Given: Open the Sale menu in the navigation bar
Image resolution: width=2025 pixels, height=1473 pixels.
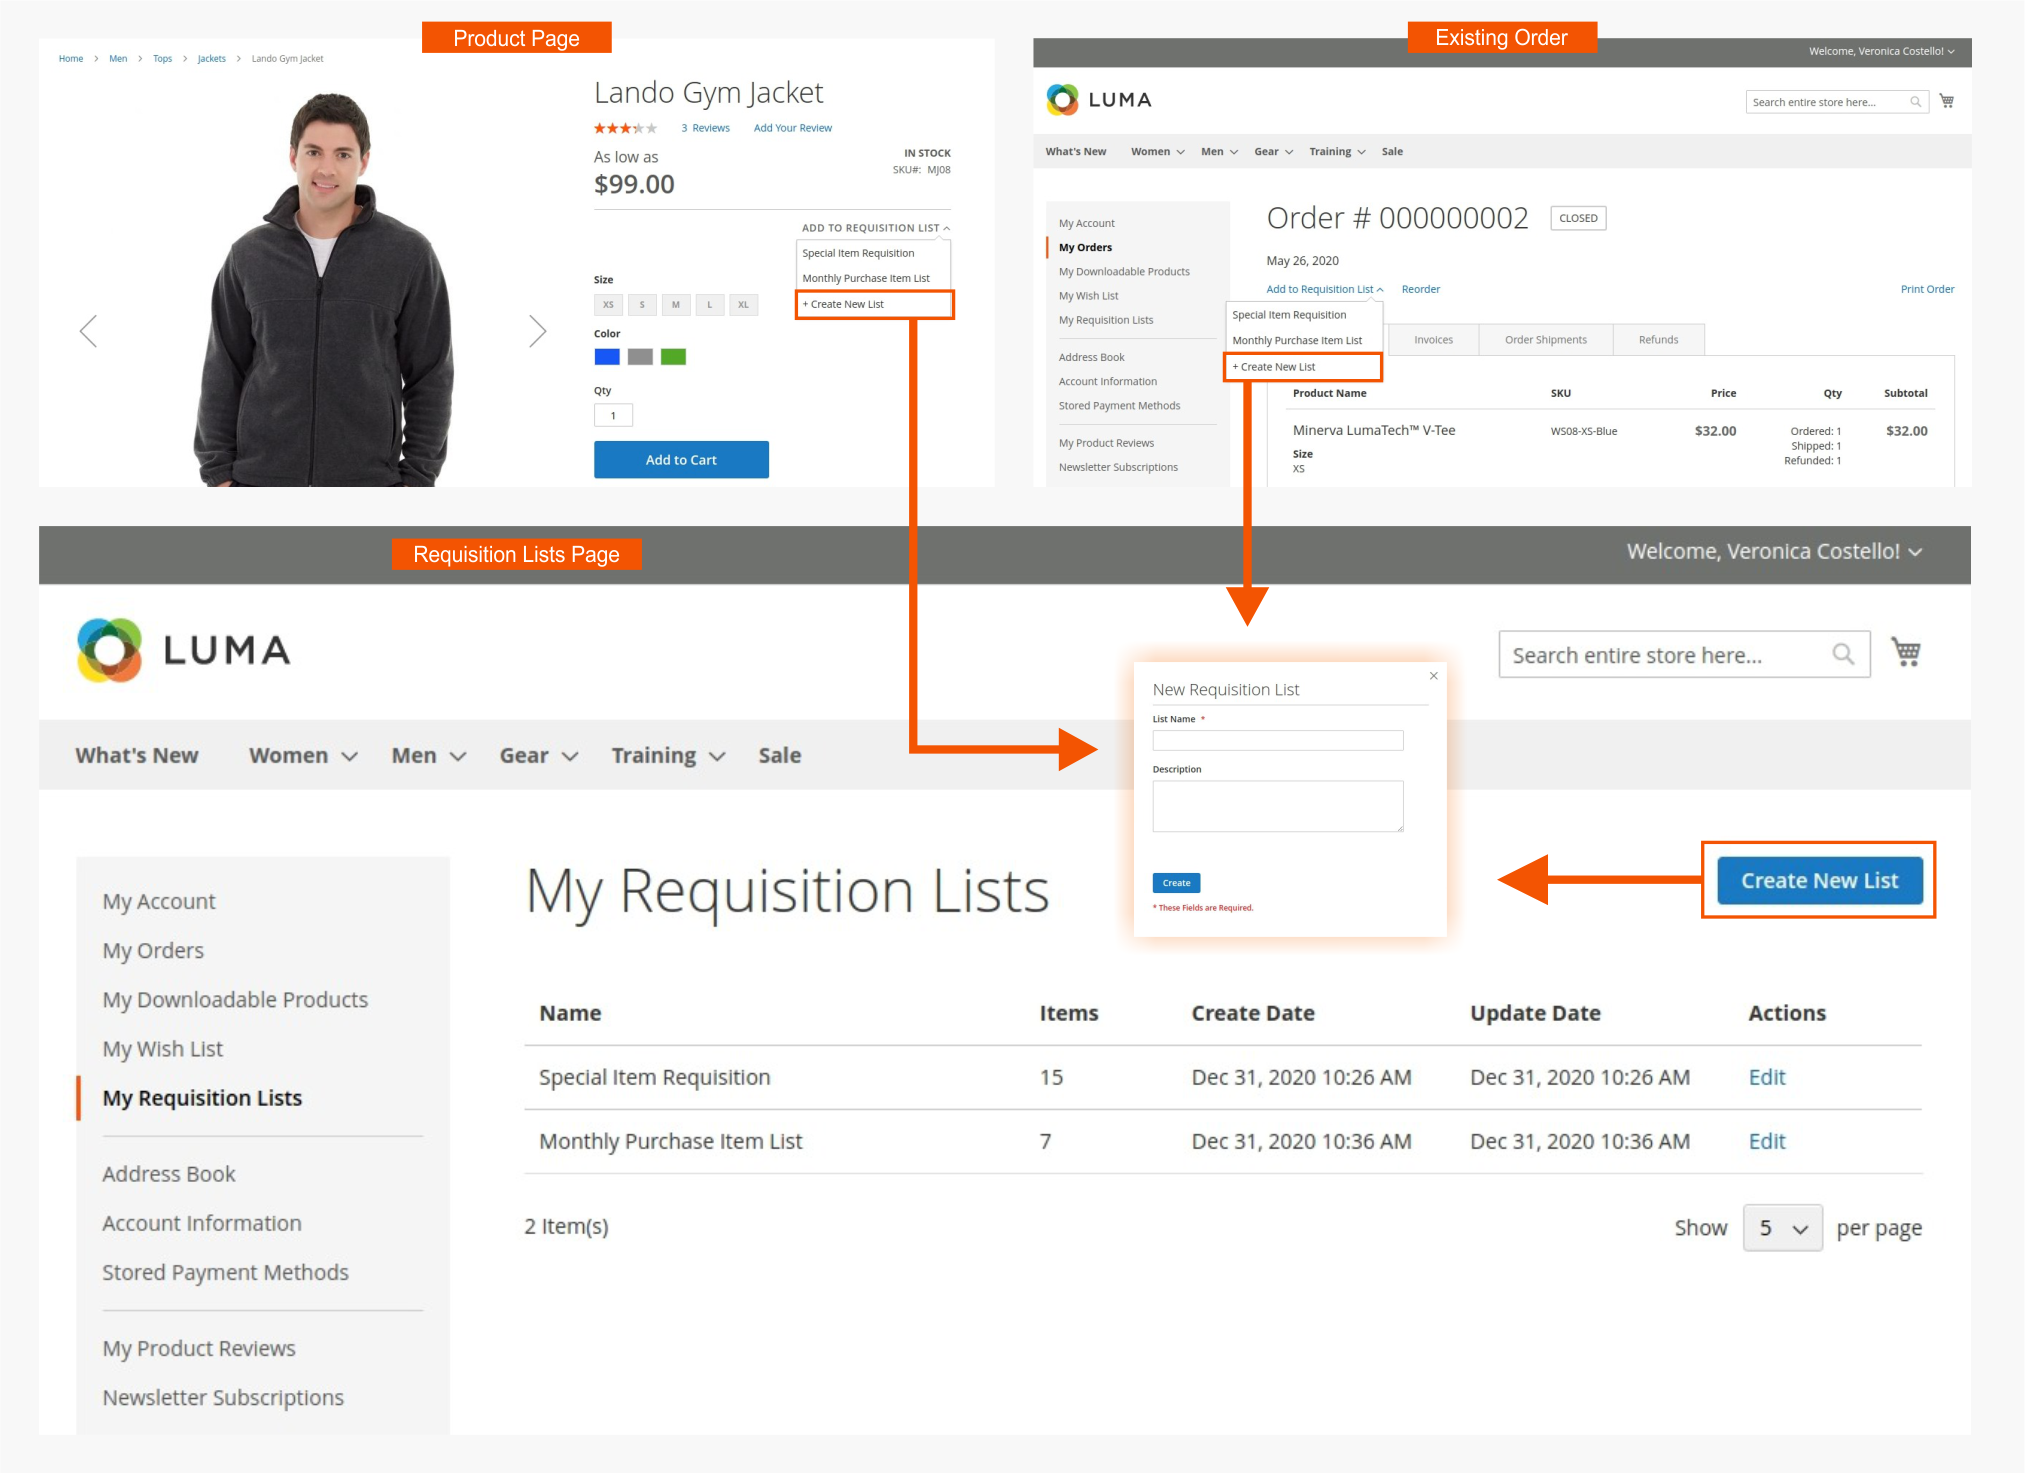Looking at the screenshot, I should click(x=780, y=755).
